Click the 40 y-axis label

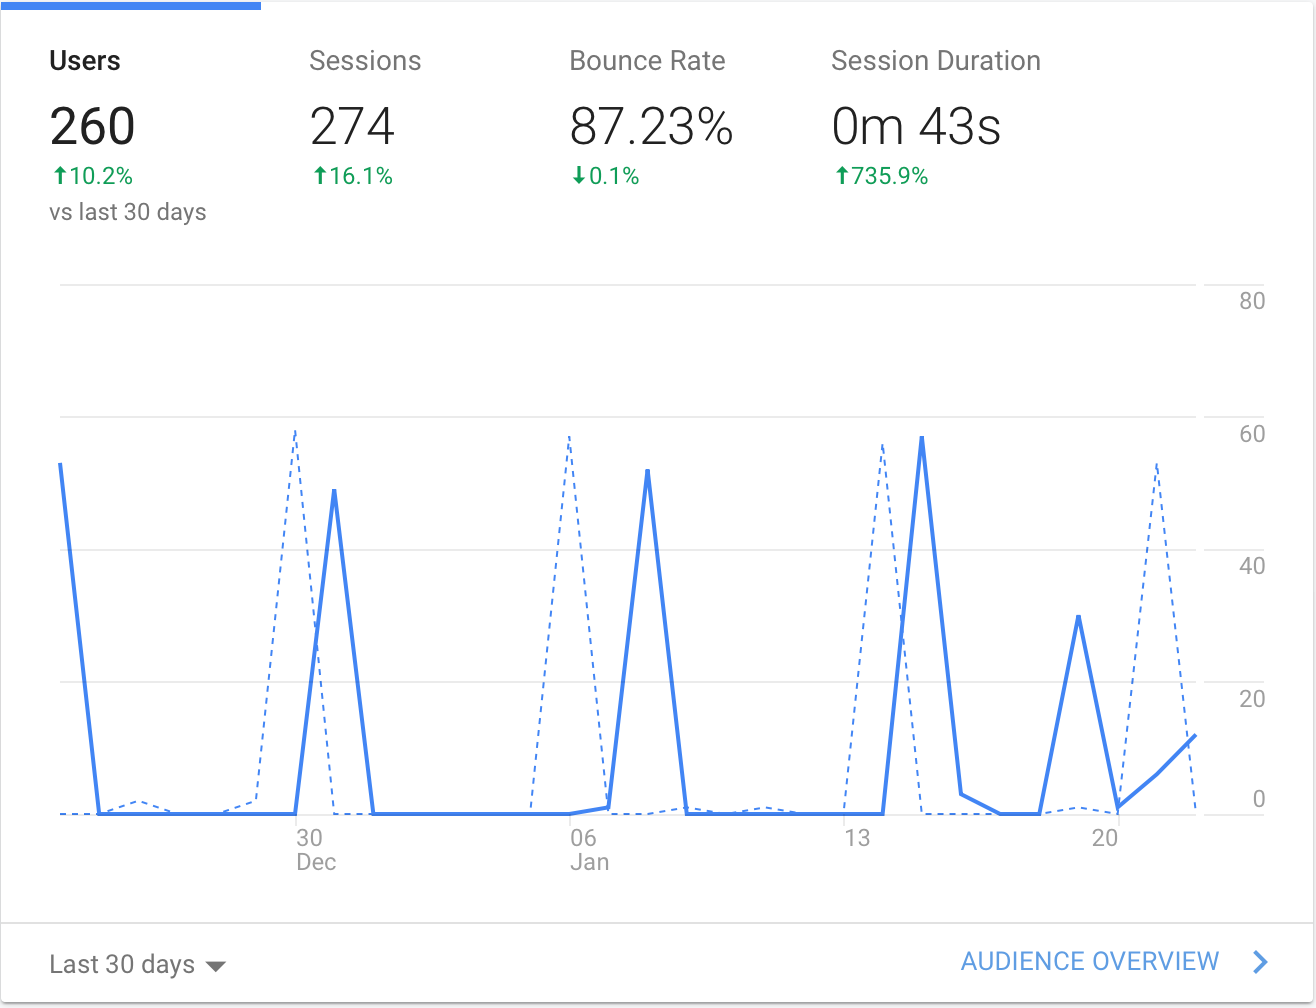click(1252, 566)
